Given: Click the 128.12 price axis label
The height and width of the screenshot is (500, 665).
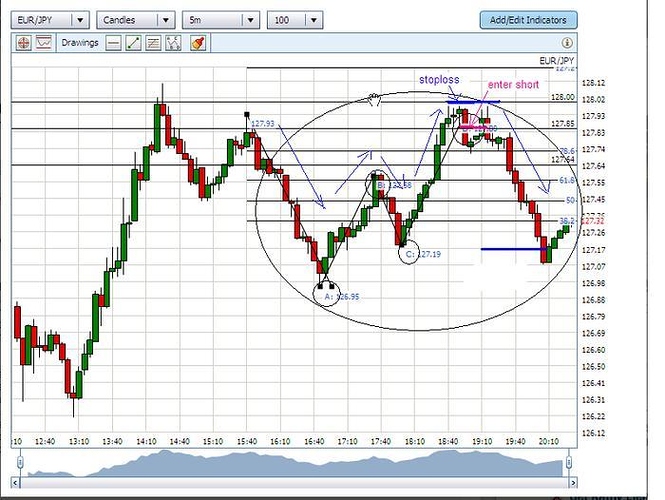Looking at the screenshot, I should 593,83.
